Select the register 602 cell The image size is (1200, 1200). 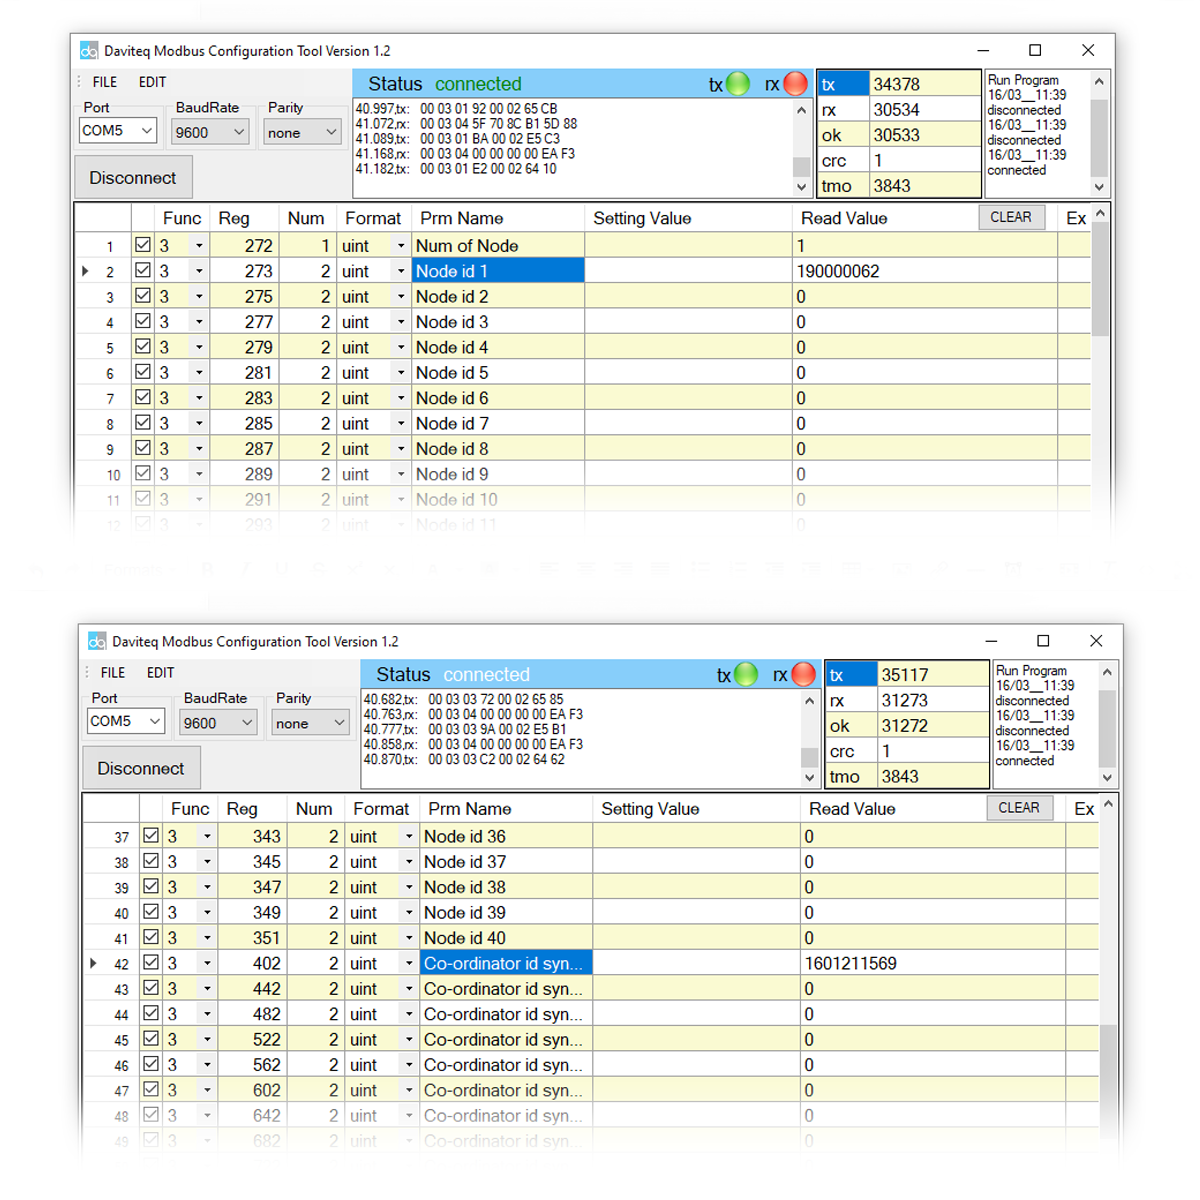click(253, 1090)
